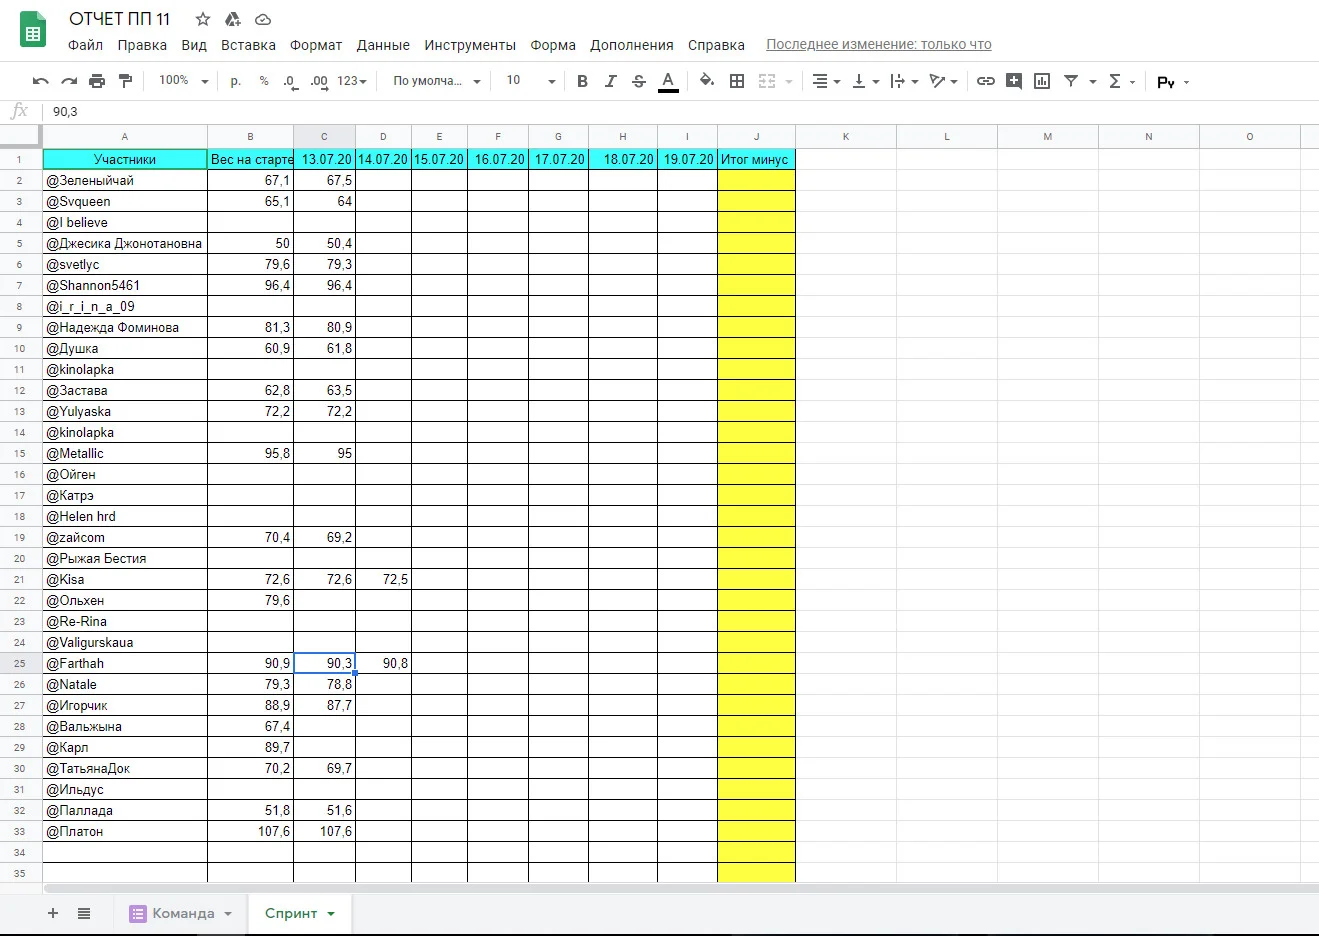Format as currency (р.)
The height and width of the screenshot is (936, 1319).
236,81
